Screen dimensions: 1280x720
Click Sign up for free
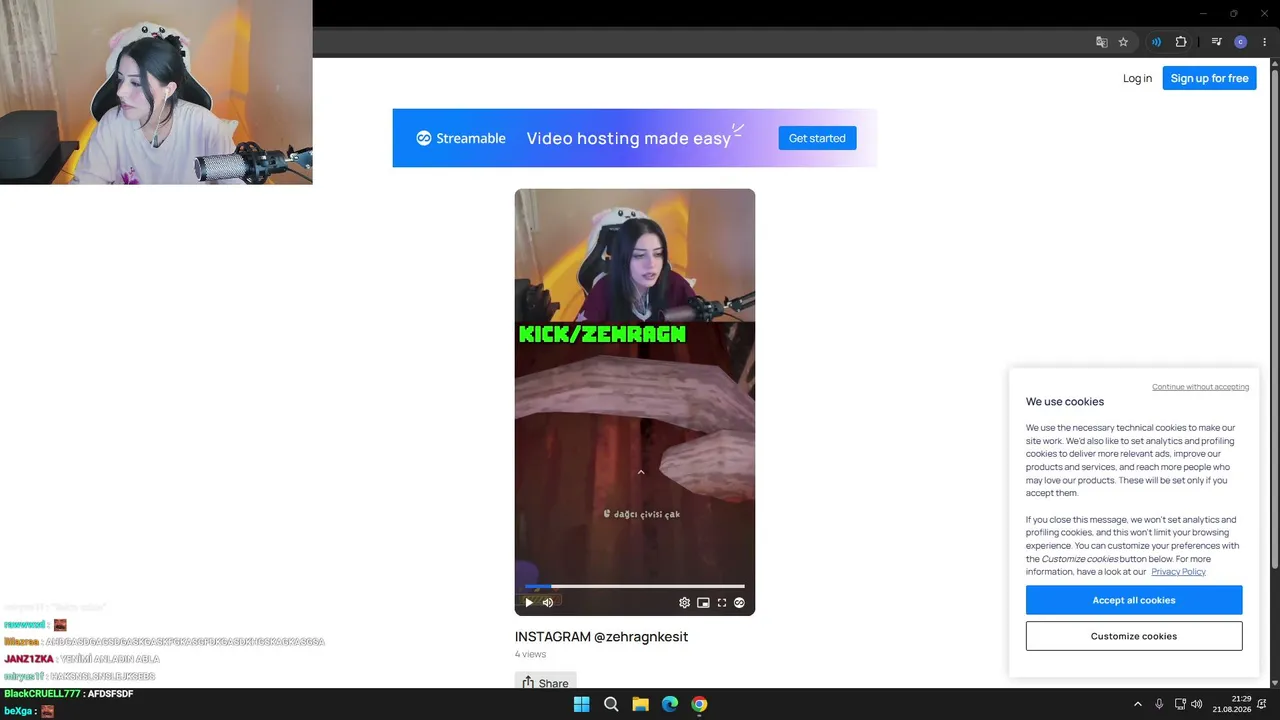1209,78
